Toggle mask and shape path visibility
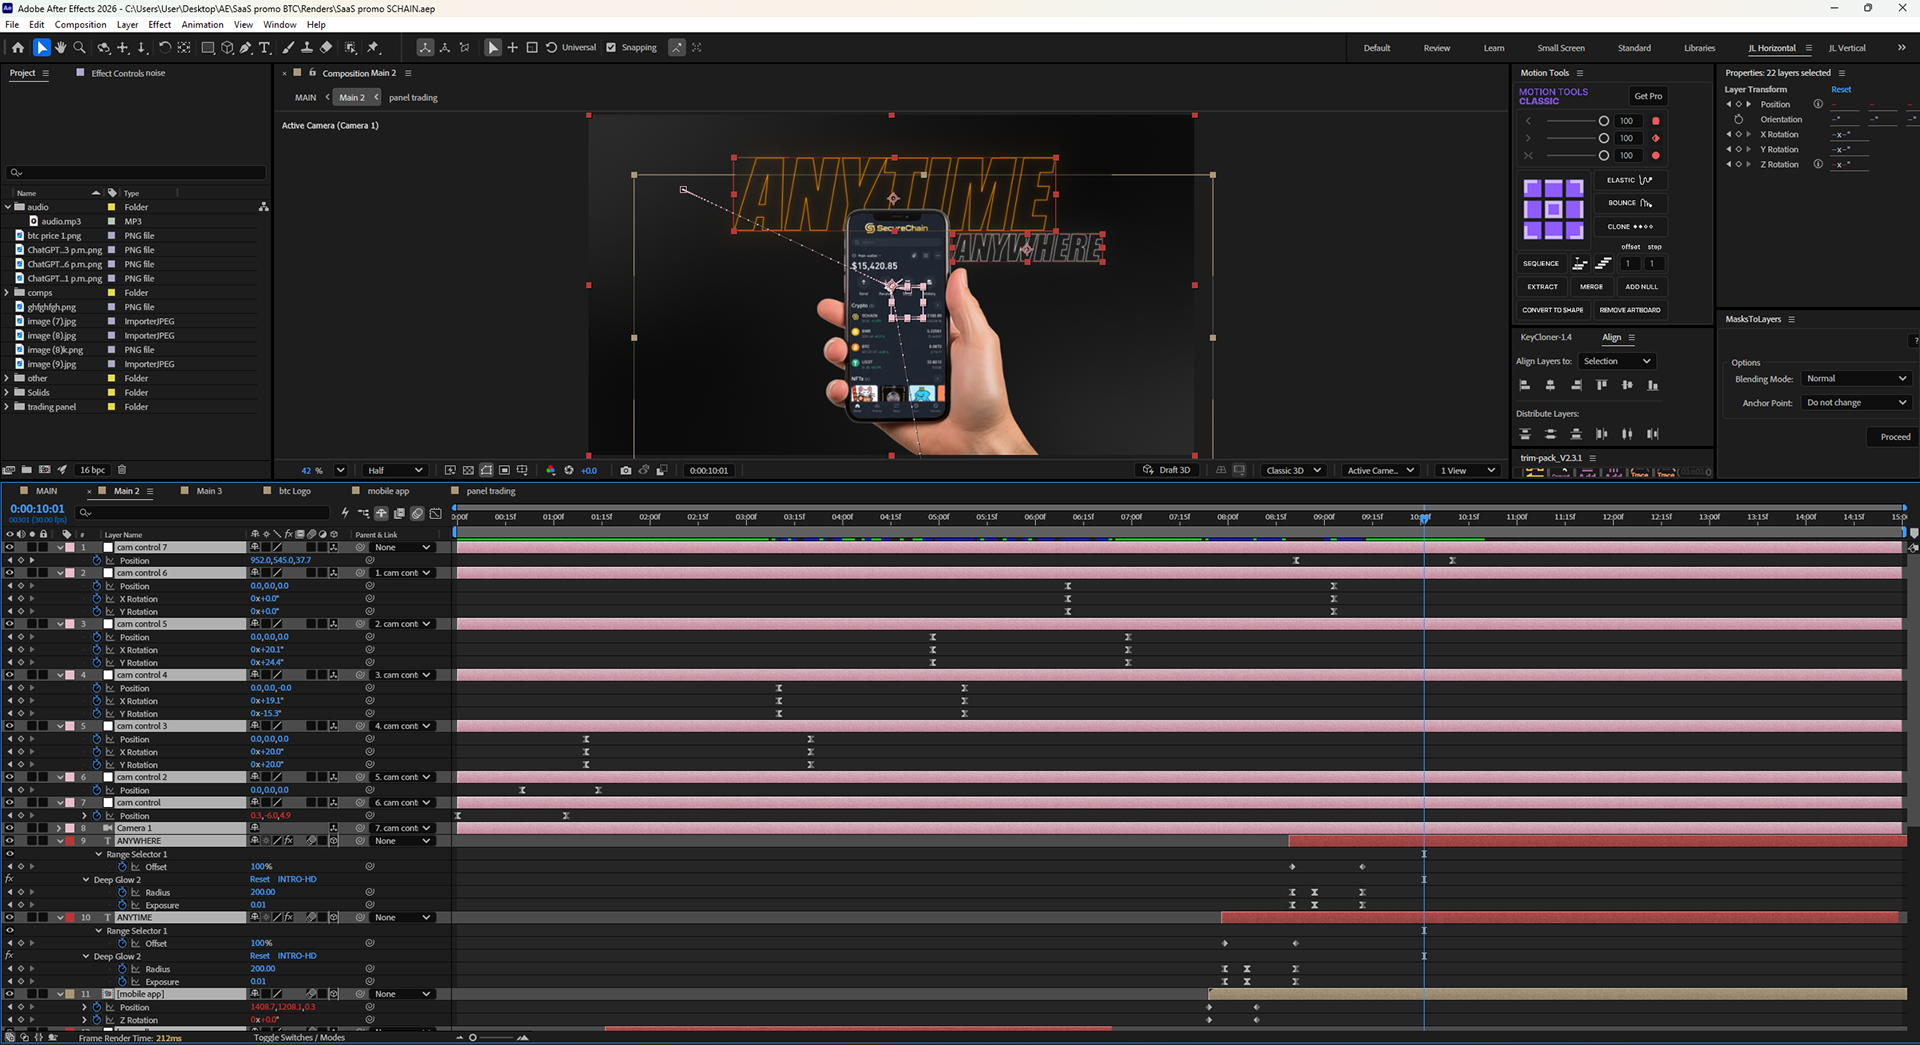 coord(486,470)
